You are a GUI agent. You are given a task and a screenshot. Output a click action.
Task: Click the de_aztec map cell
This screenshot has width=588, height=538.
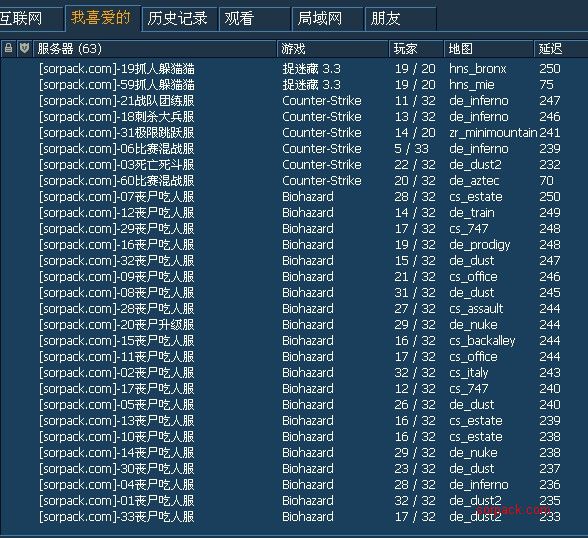(474, 181)
